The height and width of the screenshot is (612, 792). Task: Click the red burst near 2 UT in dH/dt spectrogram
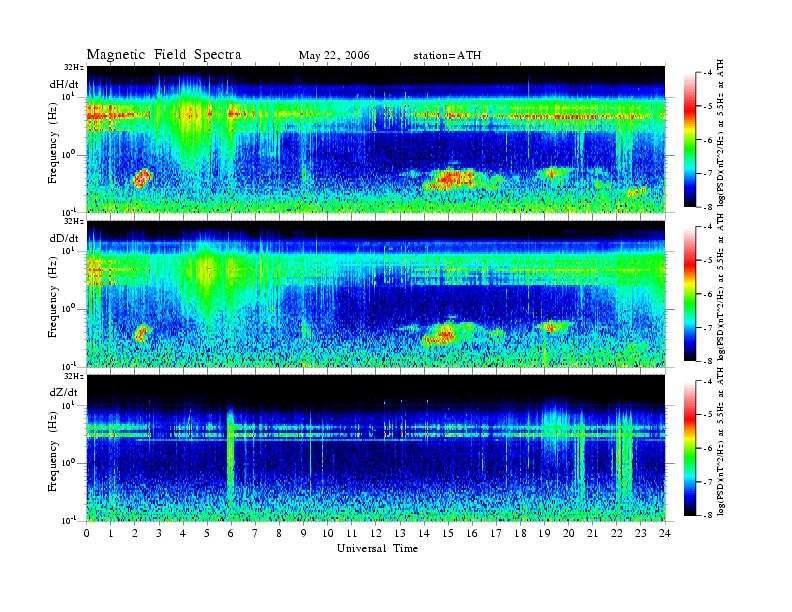(x=142, y=179)
